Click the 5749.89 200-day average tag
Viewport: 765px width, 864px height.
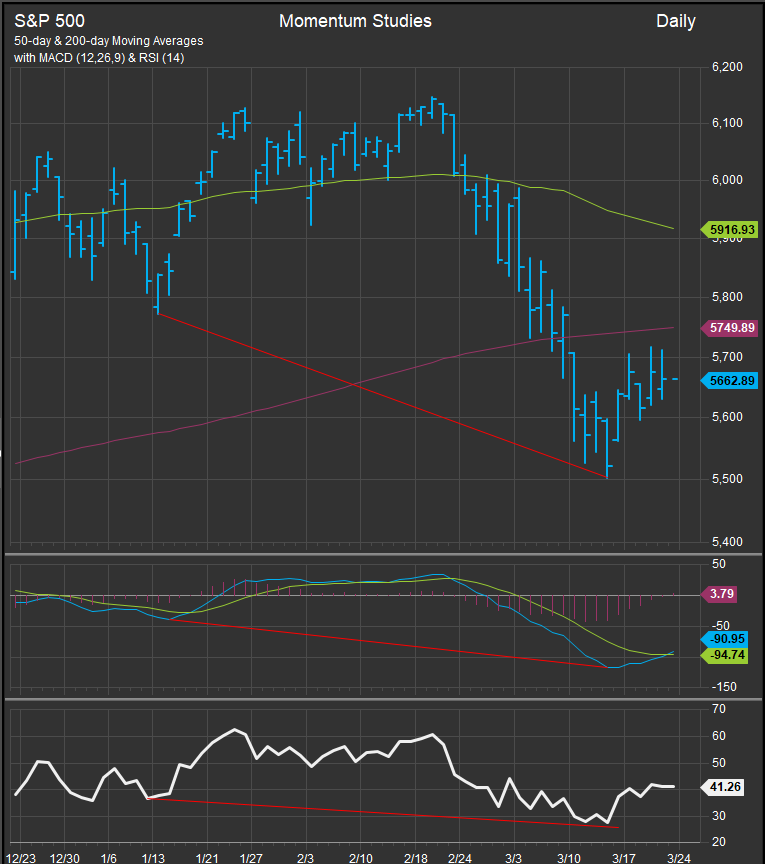pyautogui.click(x=729, y=328)
